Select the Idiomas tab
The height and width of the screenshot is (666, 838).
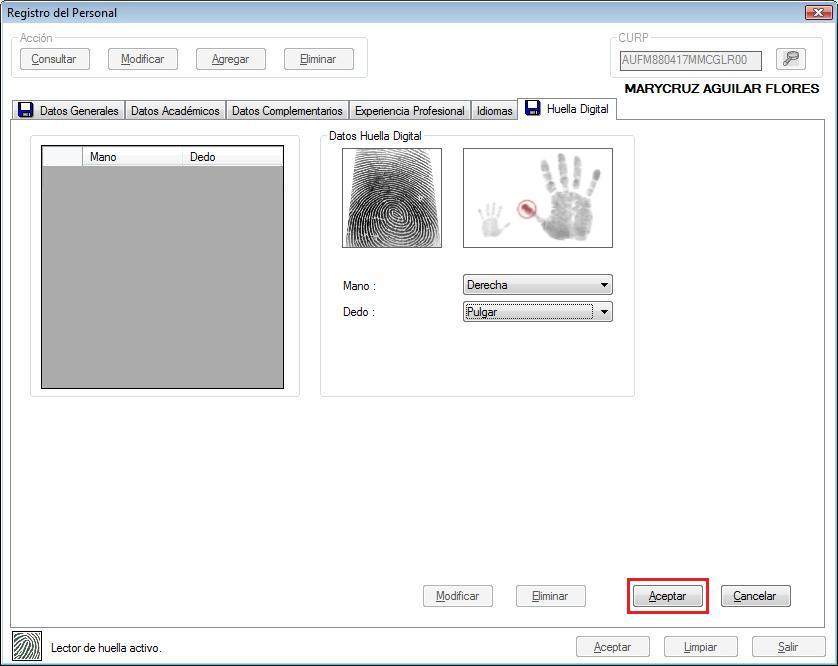[x=494, y=110]
